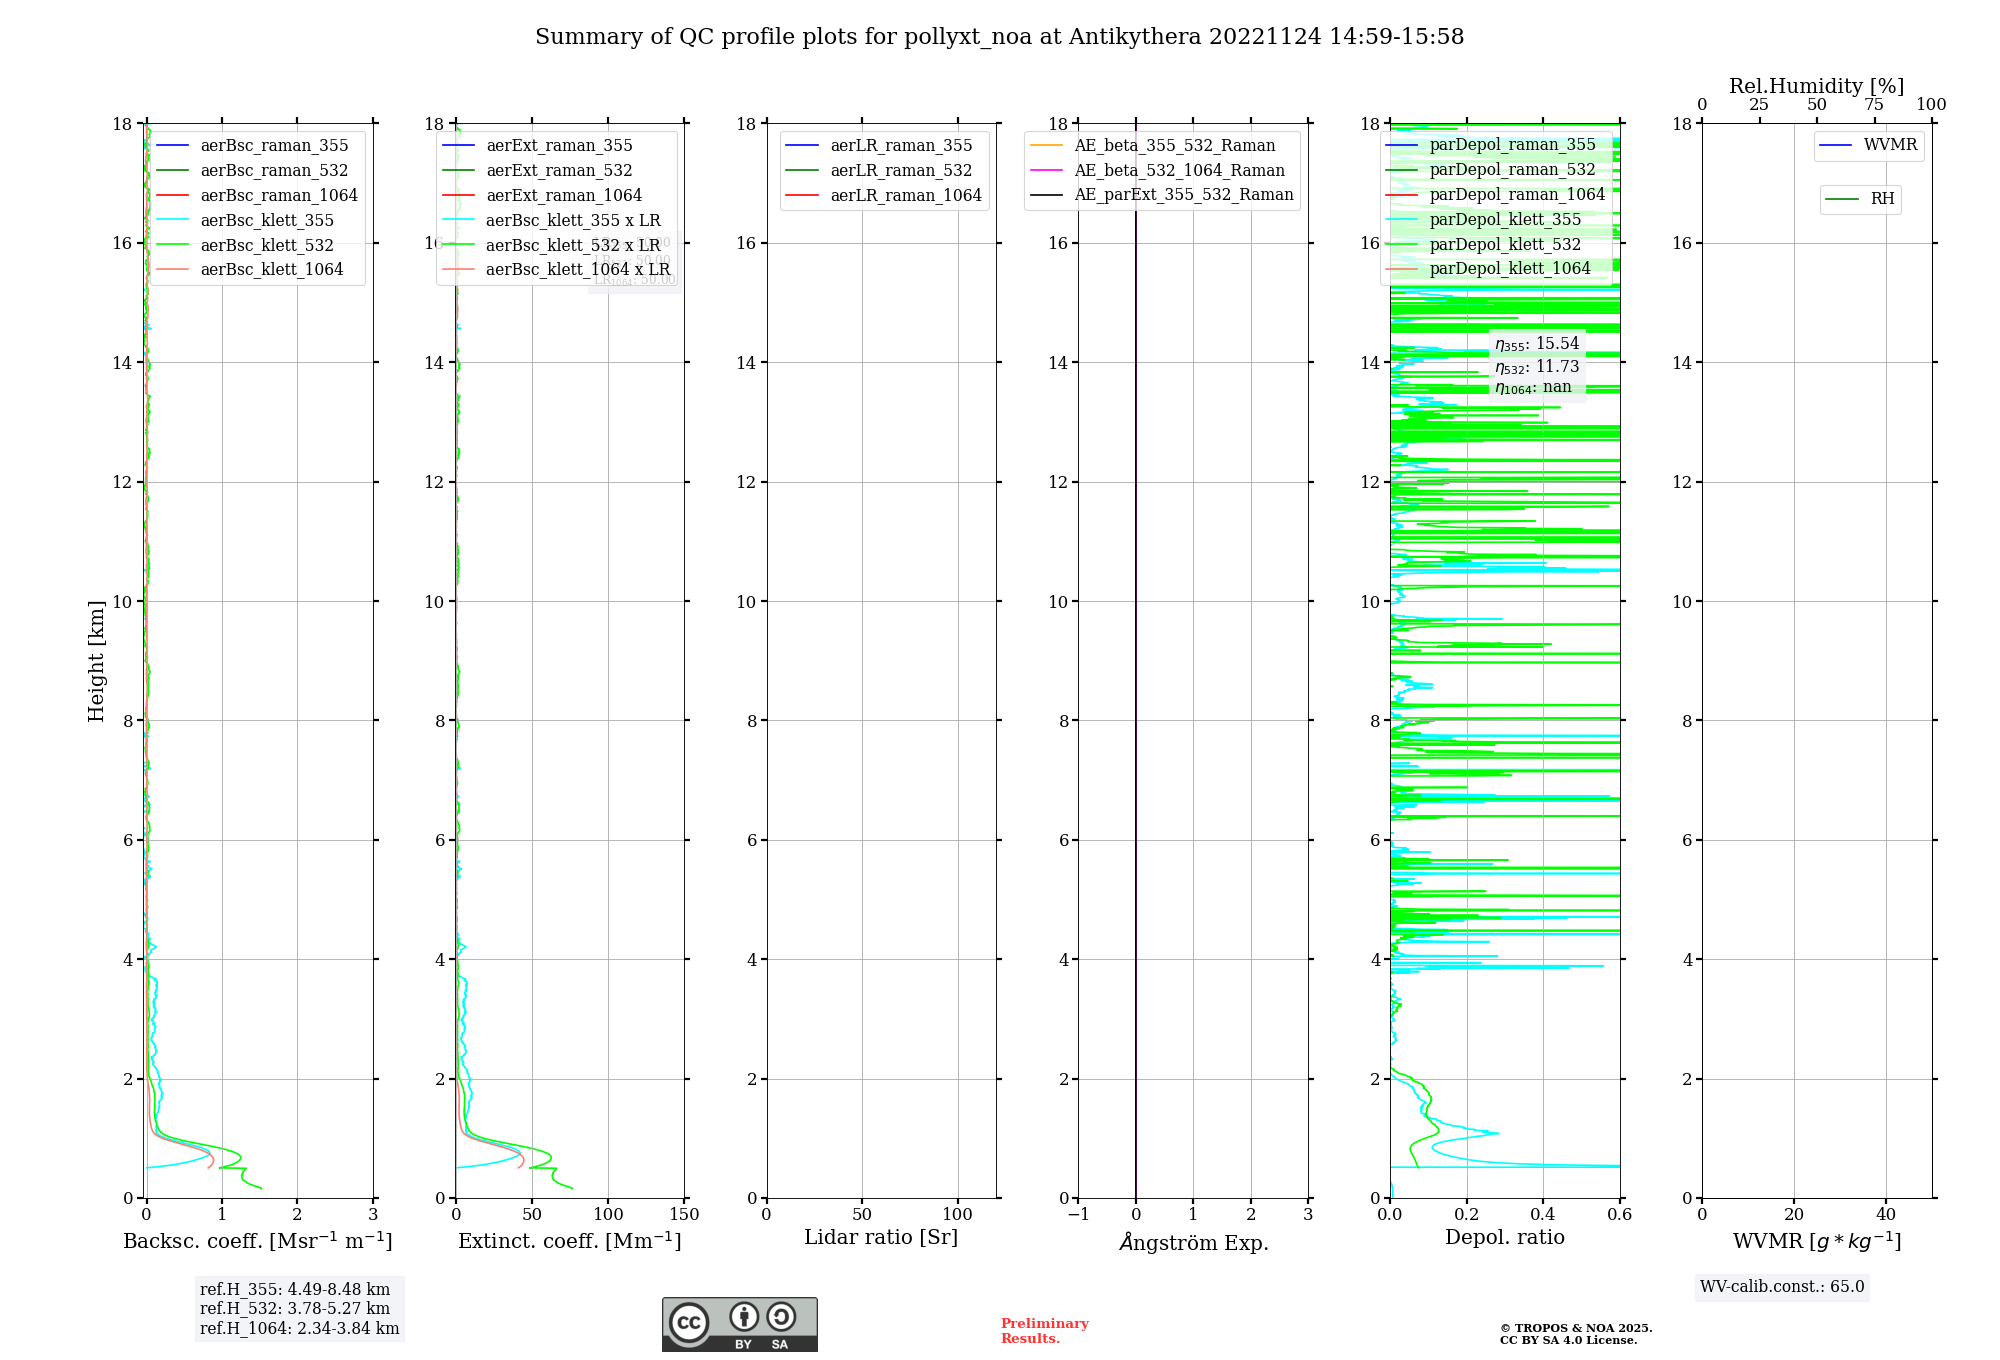Screen dimensions: 2000x1360
Task: Click the WVMR [g*kg⁻¹] axis label
Action: pos(1817,1241)
